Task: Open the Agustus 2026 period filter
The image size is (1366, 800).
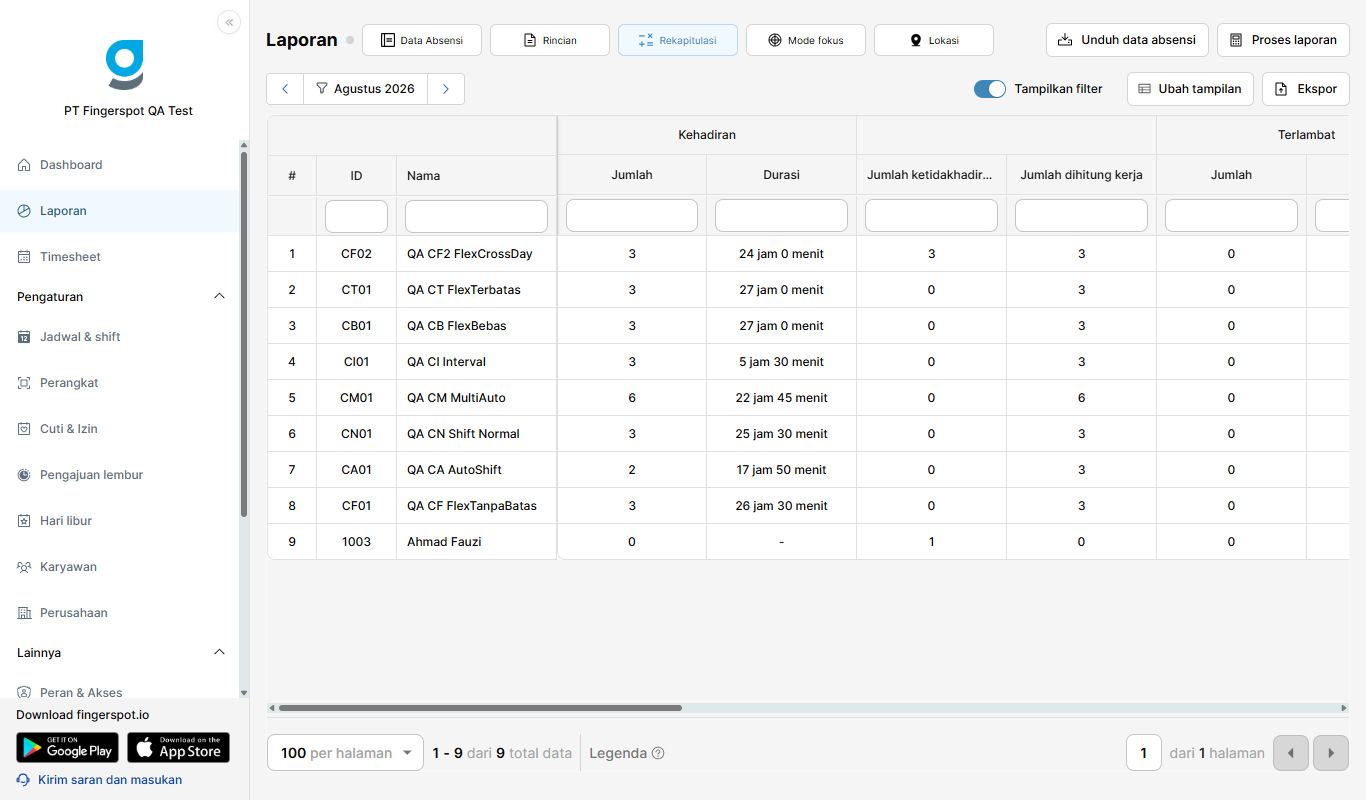Action: click(365, 89)
